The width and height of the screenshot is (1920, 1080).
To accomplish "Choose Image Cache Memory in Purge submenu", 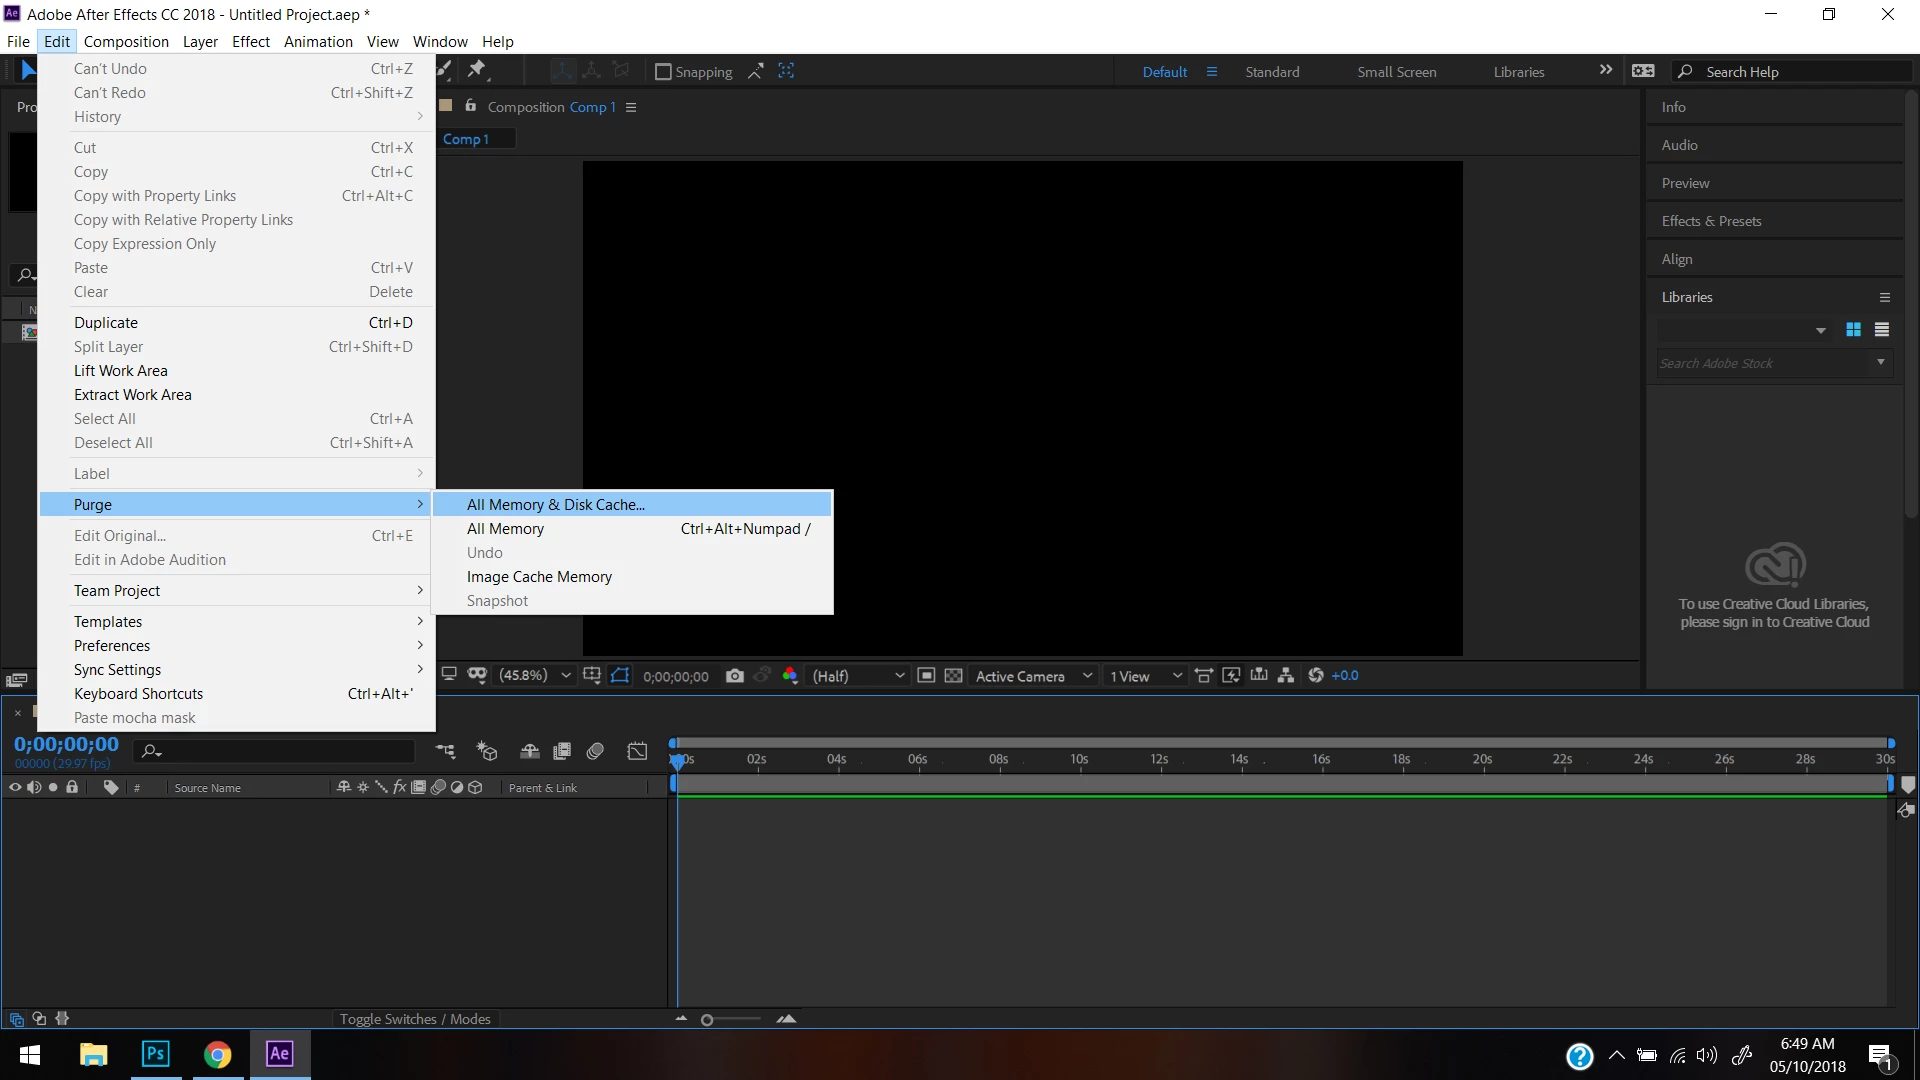I will pos(539,577).
